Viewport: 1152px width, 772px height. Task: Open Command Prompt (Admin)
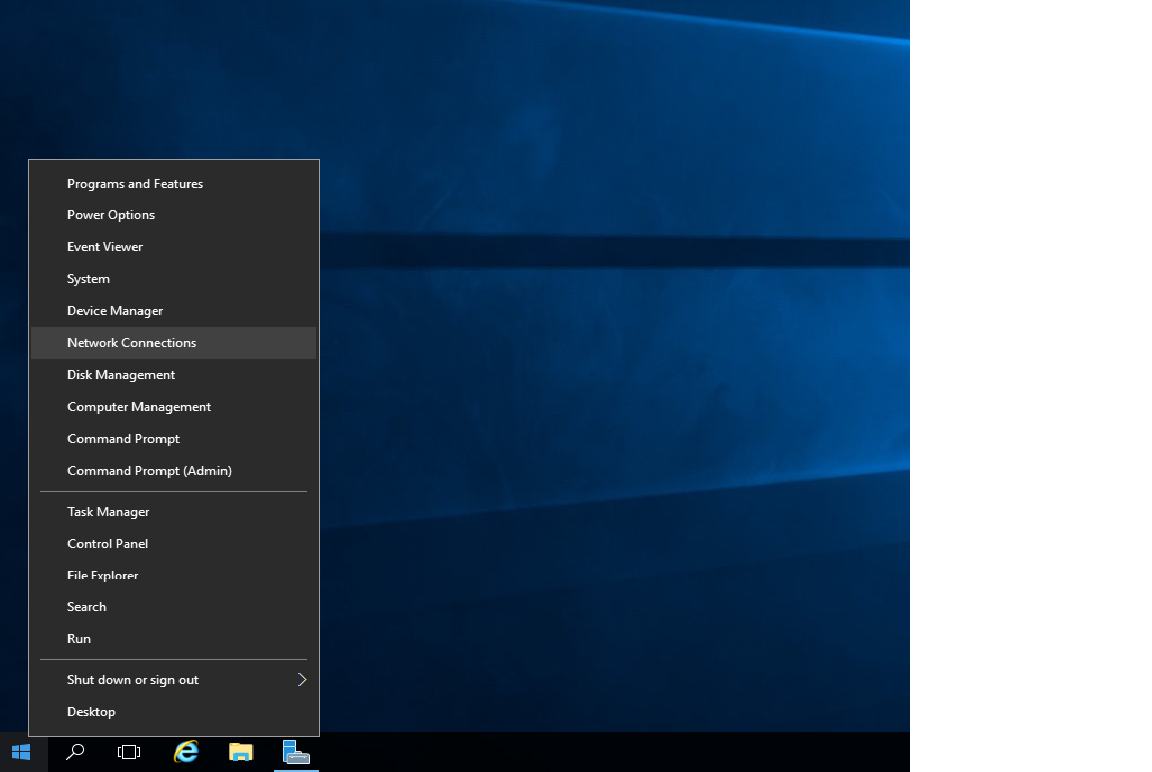149,471
